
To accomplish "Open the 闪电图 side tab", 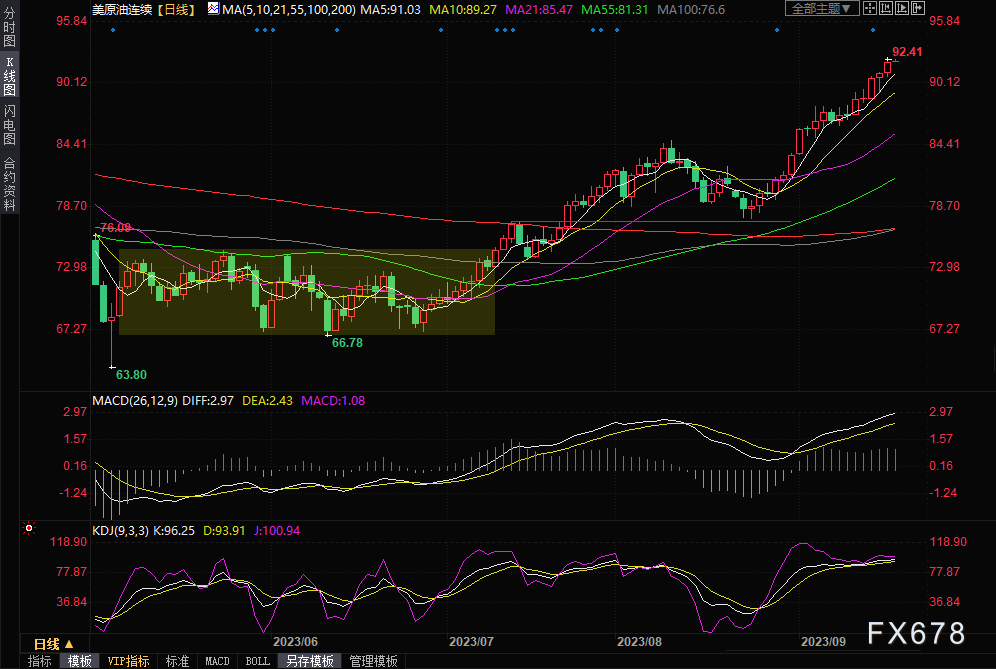I will point(9,125).
